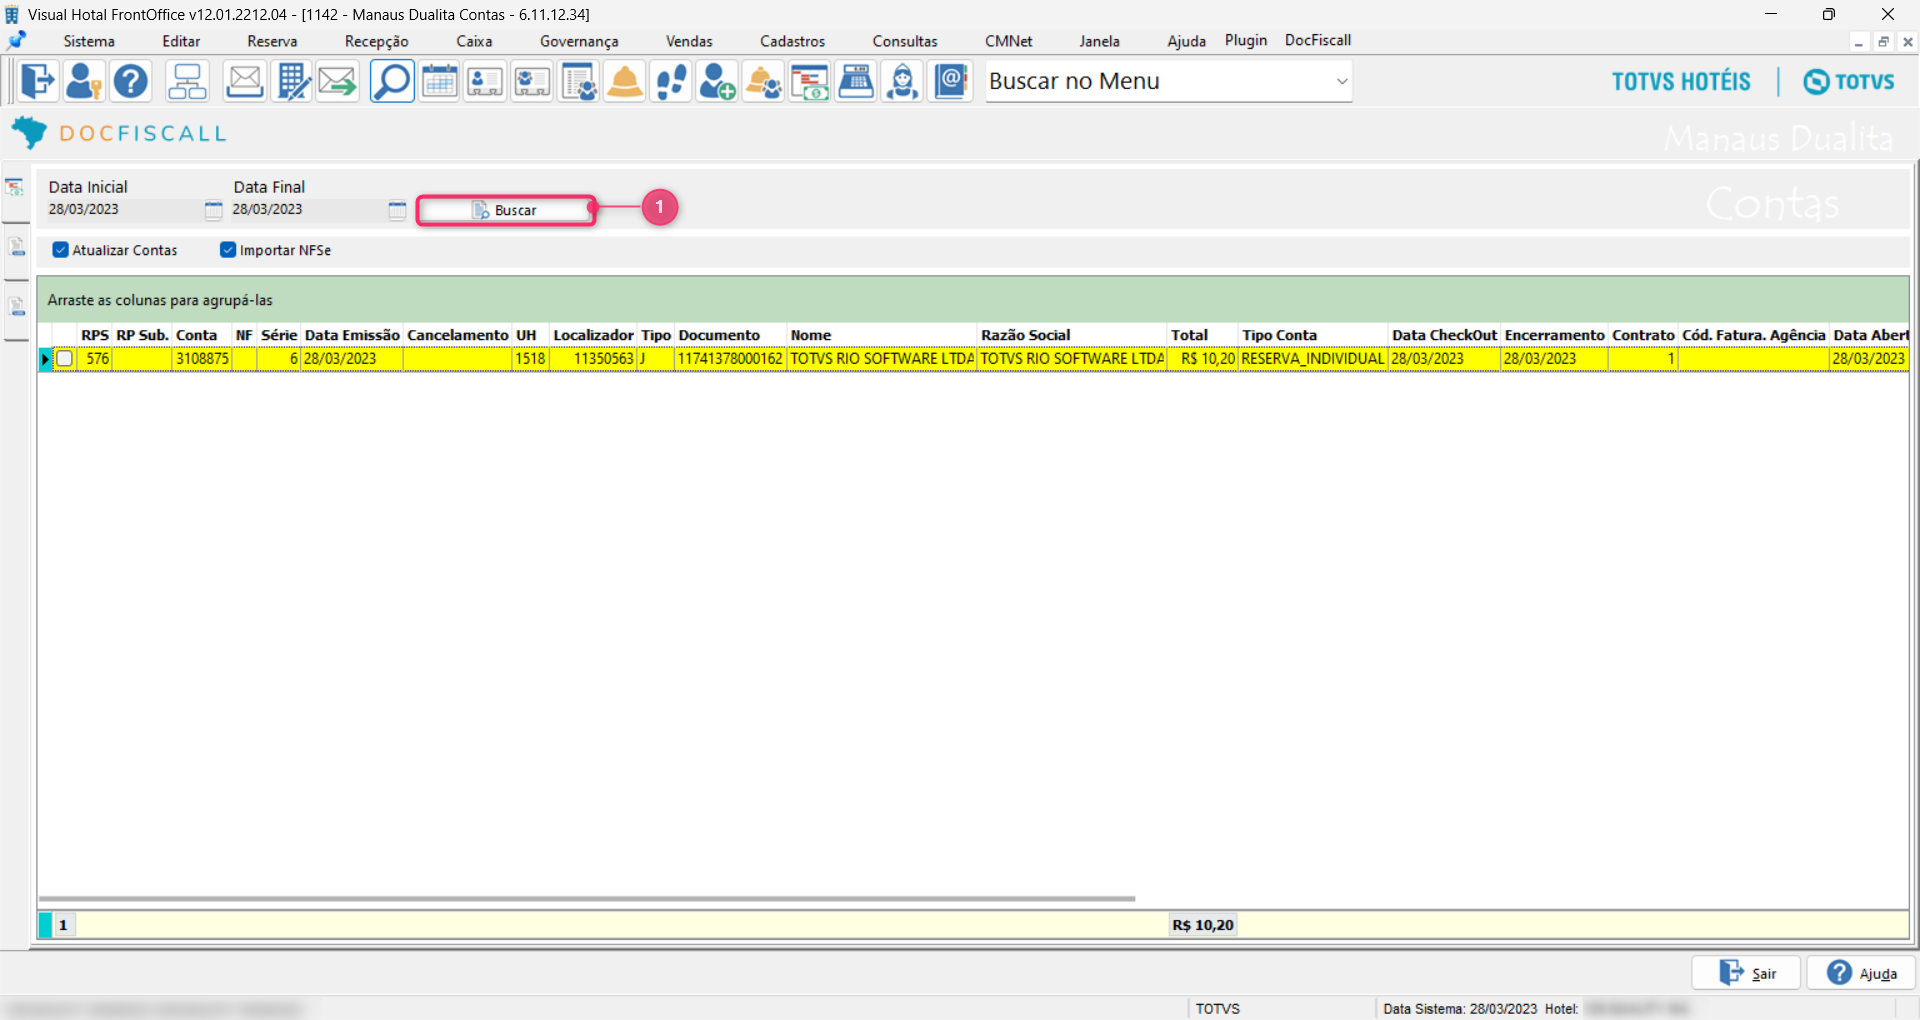Click the first DocFiscall sidebar icon
Image resolution: width=1920 pixels, height=1020 pixels.
(x=15, y=187)
